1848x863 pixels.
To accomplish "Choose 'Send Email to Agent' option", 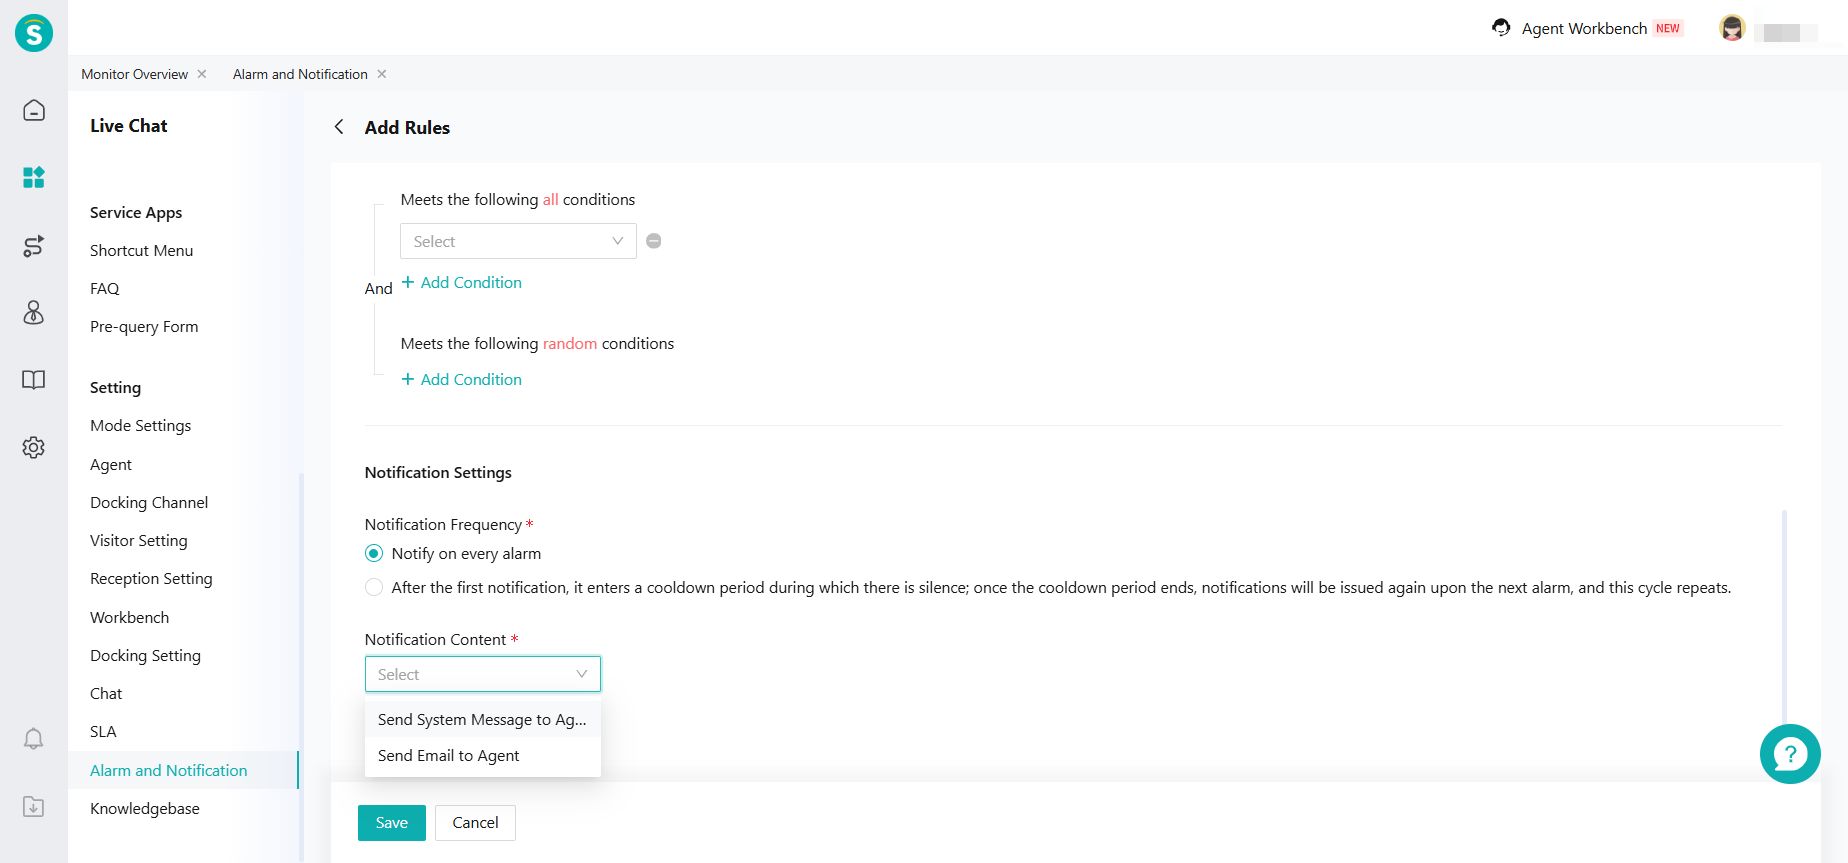I will [x=449, y=756].
